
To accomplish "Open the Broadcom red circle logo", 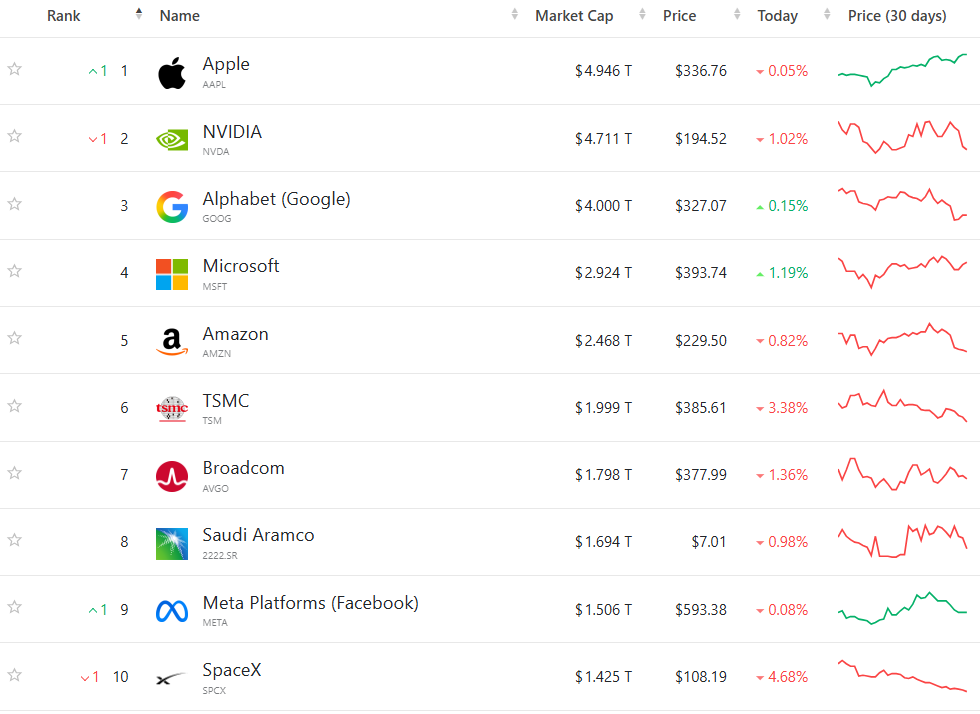I will click(172, 476).
